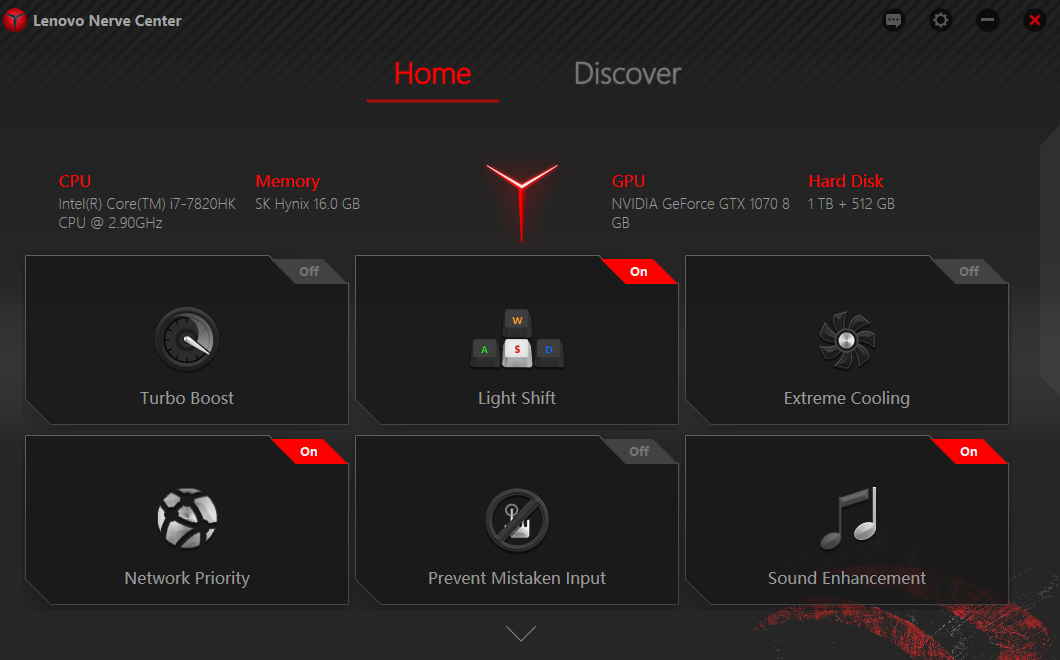This screenshot has height=660, width=1060.
Task: Click the Sound Enhancement music note icon
Action: click(848, 518)
